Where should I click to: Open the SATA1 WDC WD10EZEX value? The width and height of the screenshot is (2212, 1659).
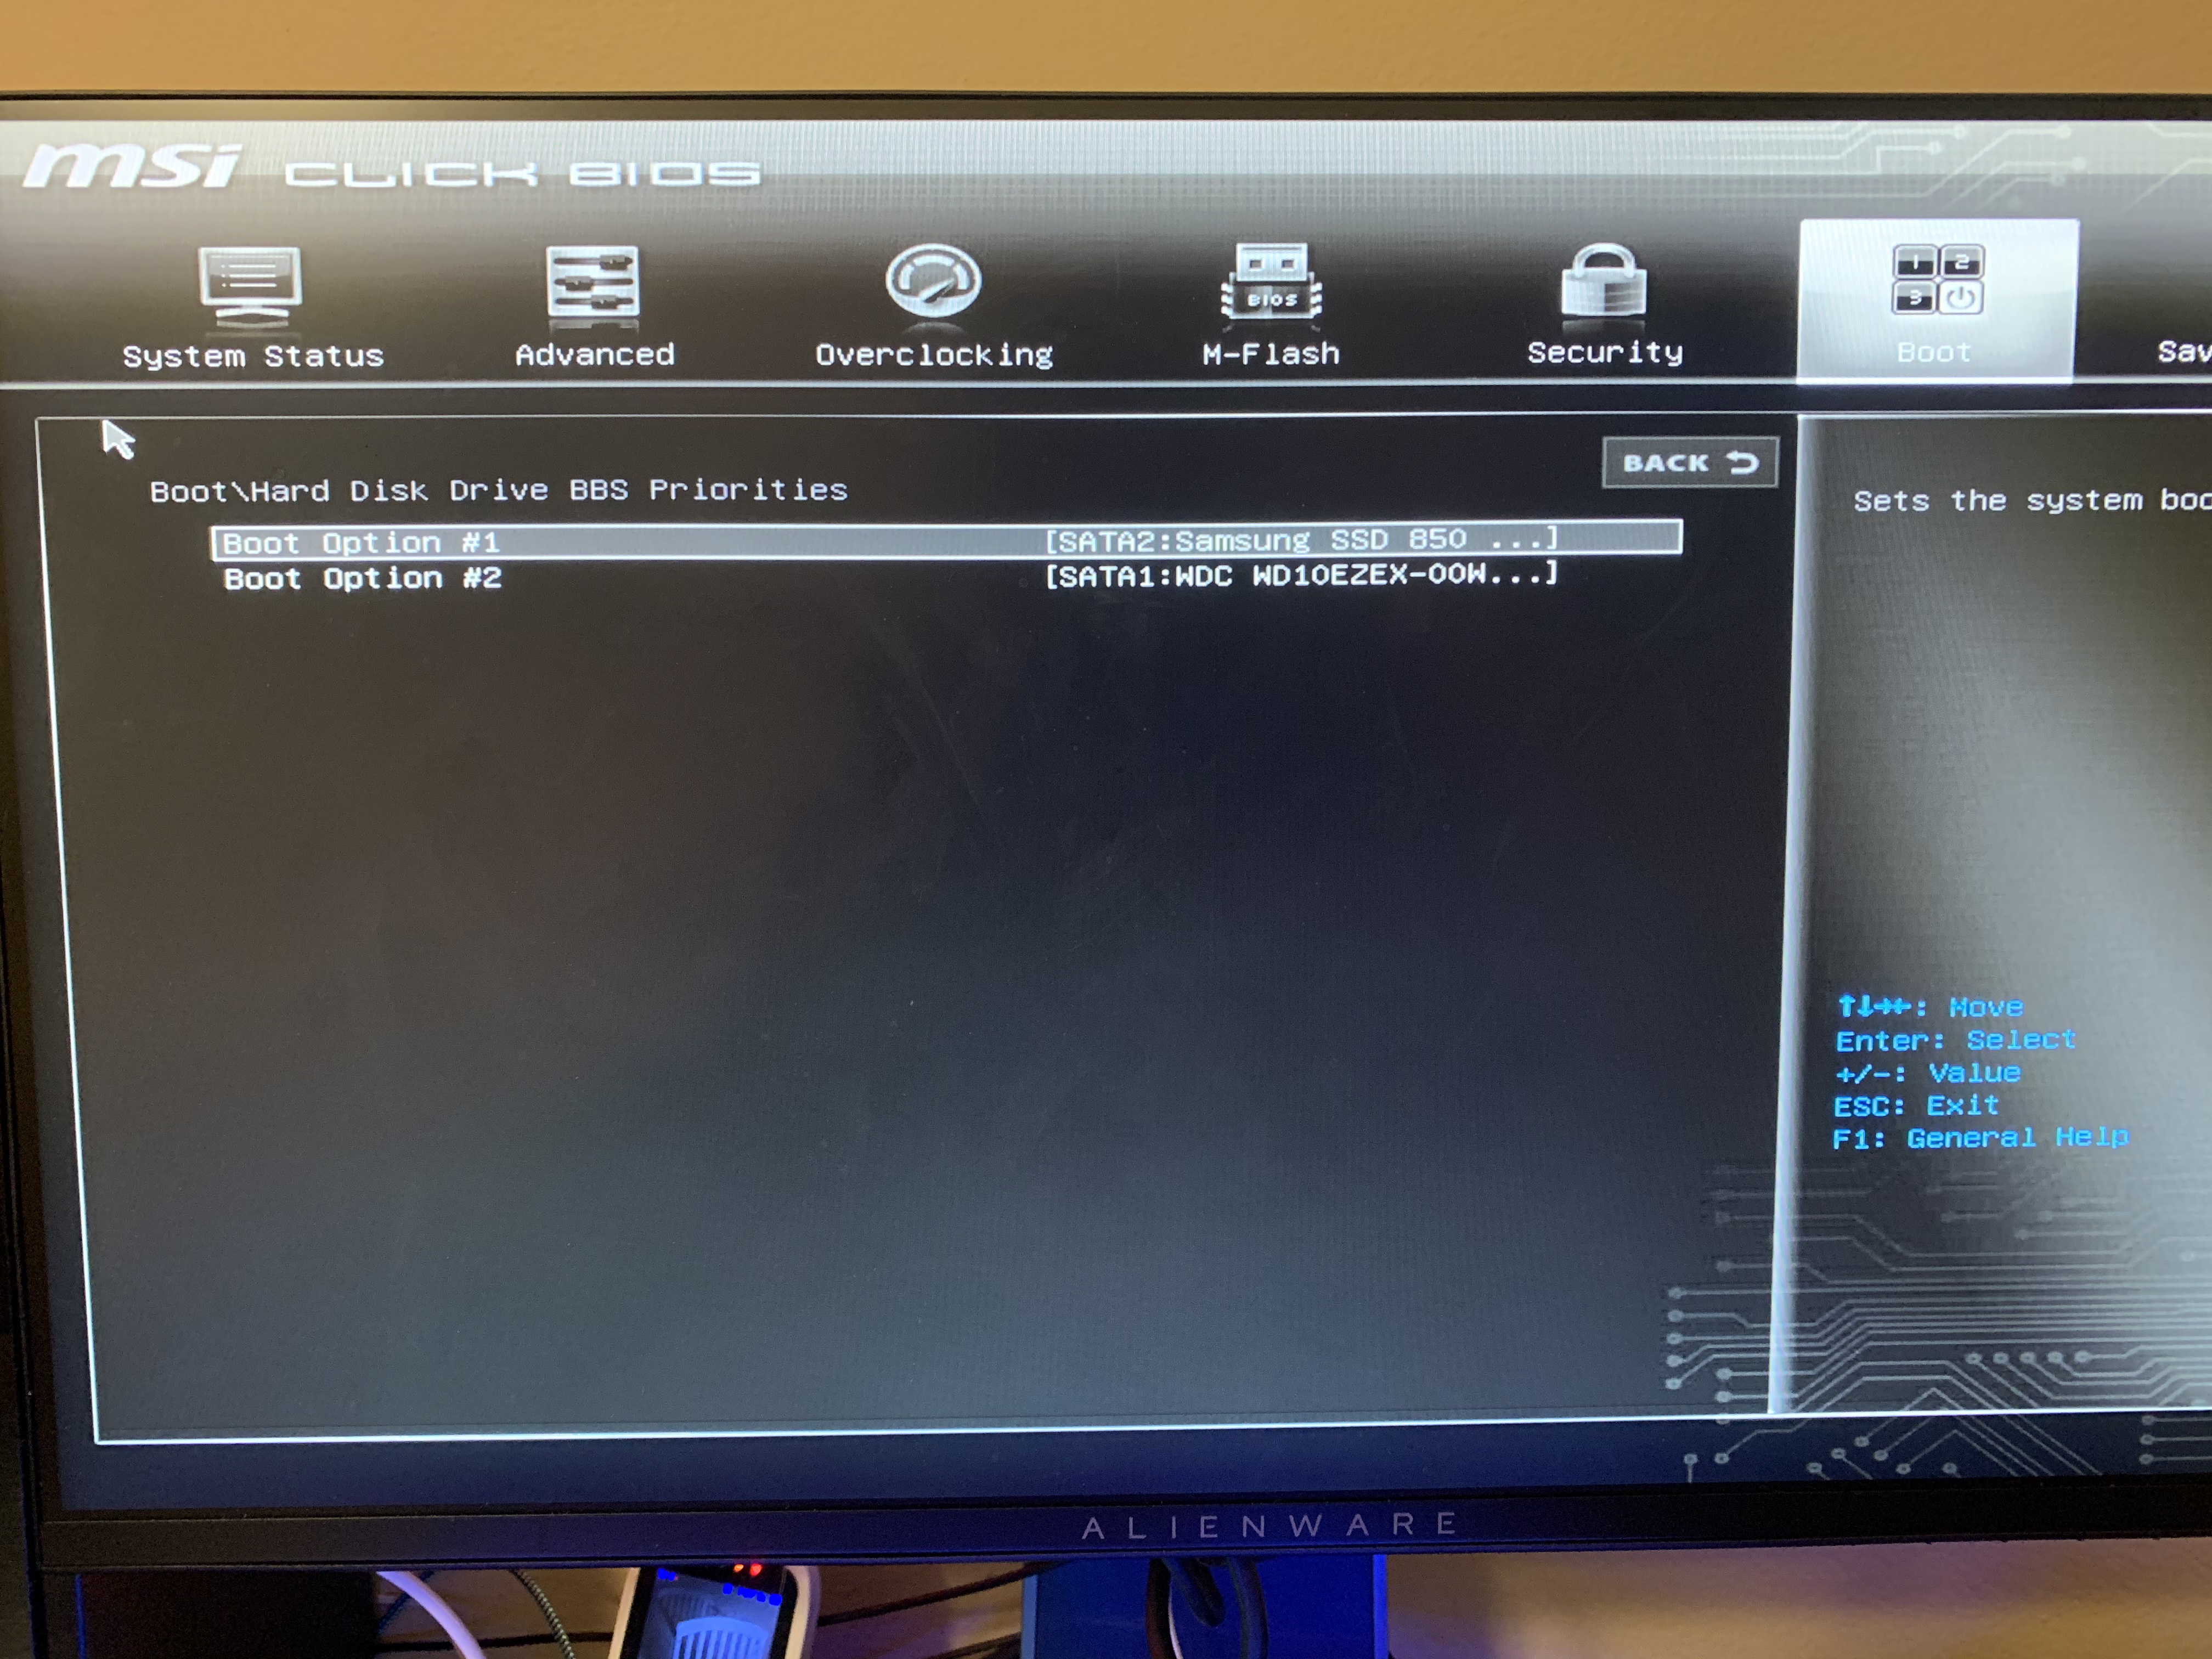[x=1301, y=575]
